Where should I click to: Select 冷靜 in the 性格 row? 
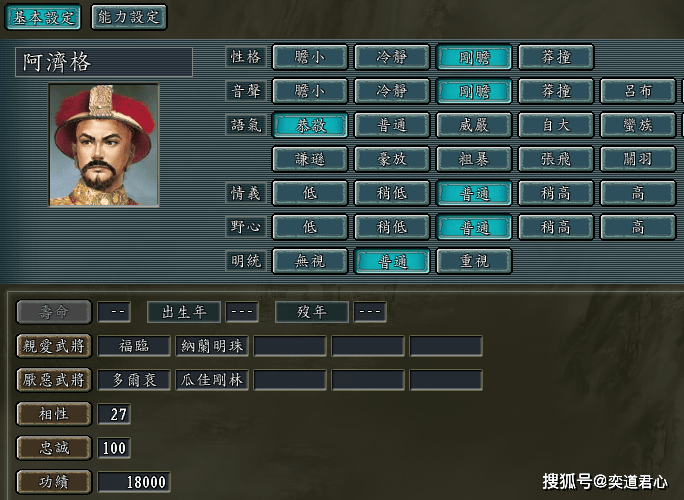click(392, 57)
